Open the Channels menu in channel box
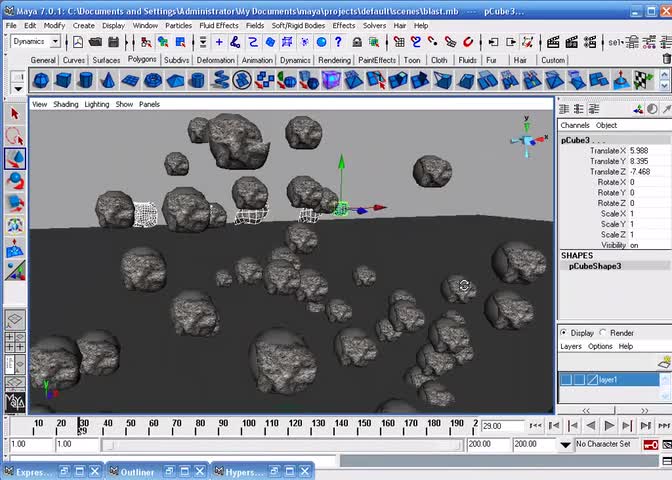Screen dimensions: 672x480 point(574,125)
